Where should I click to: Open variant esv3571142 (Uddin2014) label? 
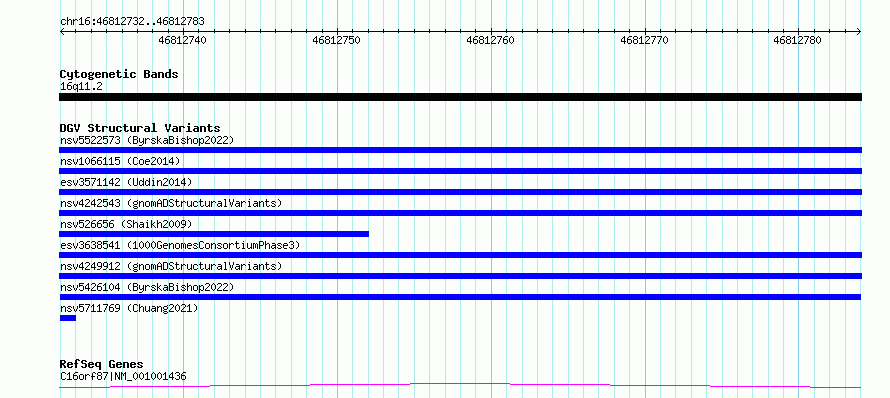(126, 182)
